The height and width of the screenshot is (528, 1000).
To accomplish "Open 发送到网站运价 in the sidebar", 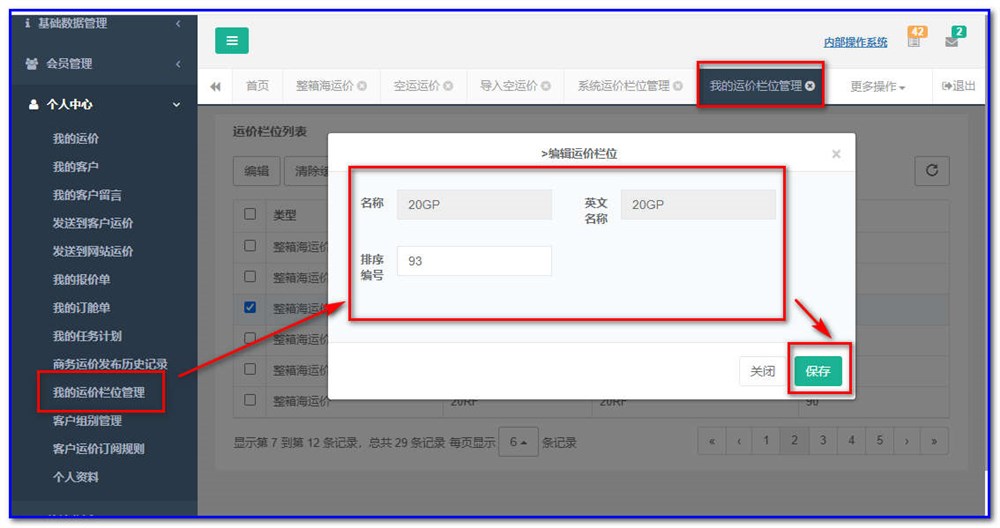I will (93, 251).
